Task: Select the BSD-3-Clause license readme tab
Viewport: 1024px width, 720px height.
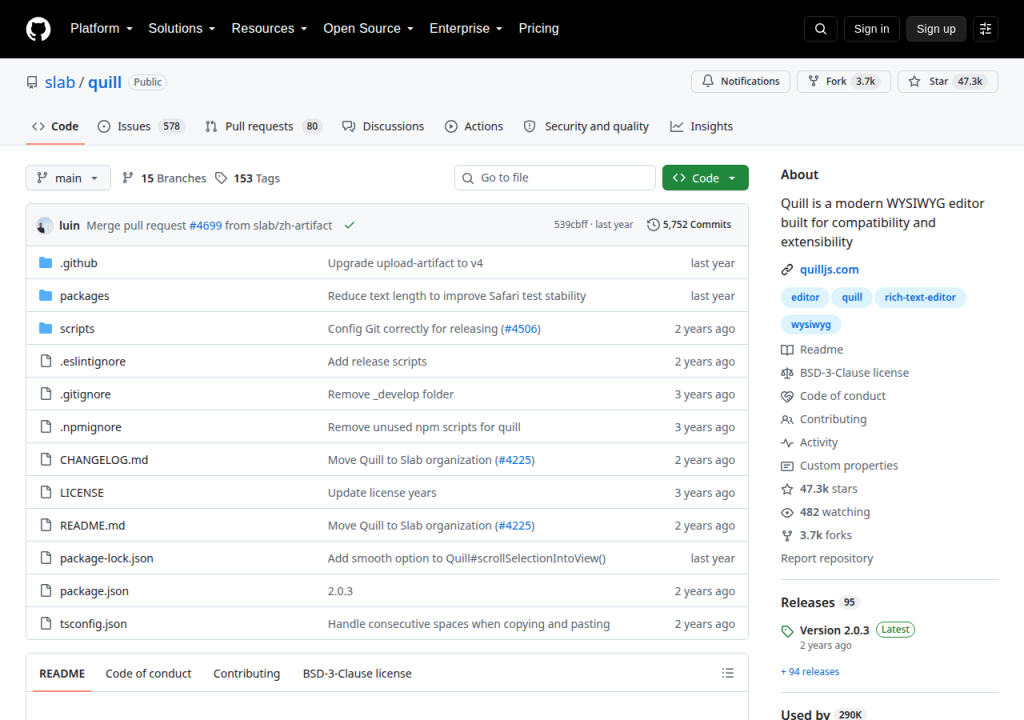Action: [357, 674]
